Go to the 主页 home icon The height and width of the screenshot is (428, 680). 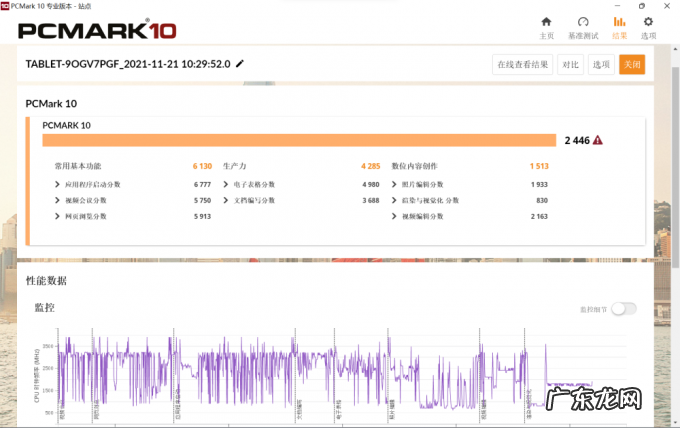point(546,22)
